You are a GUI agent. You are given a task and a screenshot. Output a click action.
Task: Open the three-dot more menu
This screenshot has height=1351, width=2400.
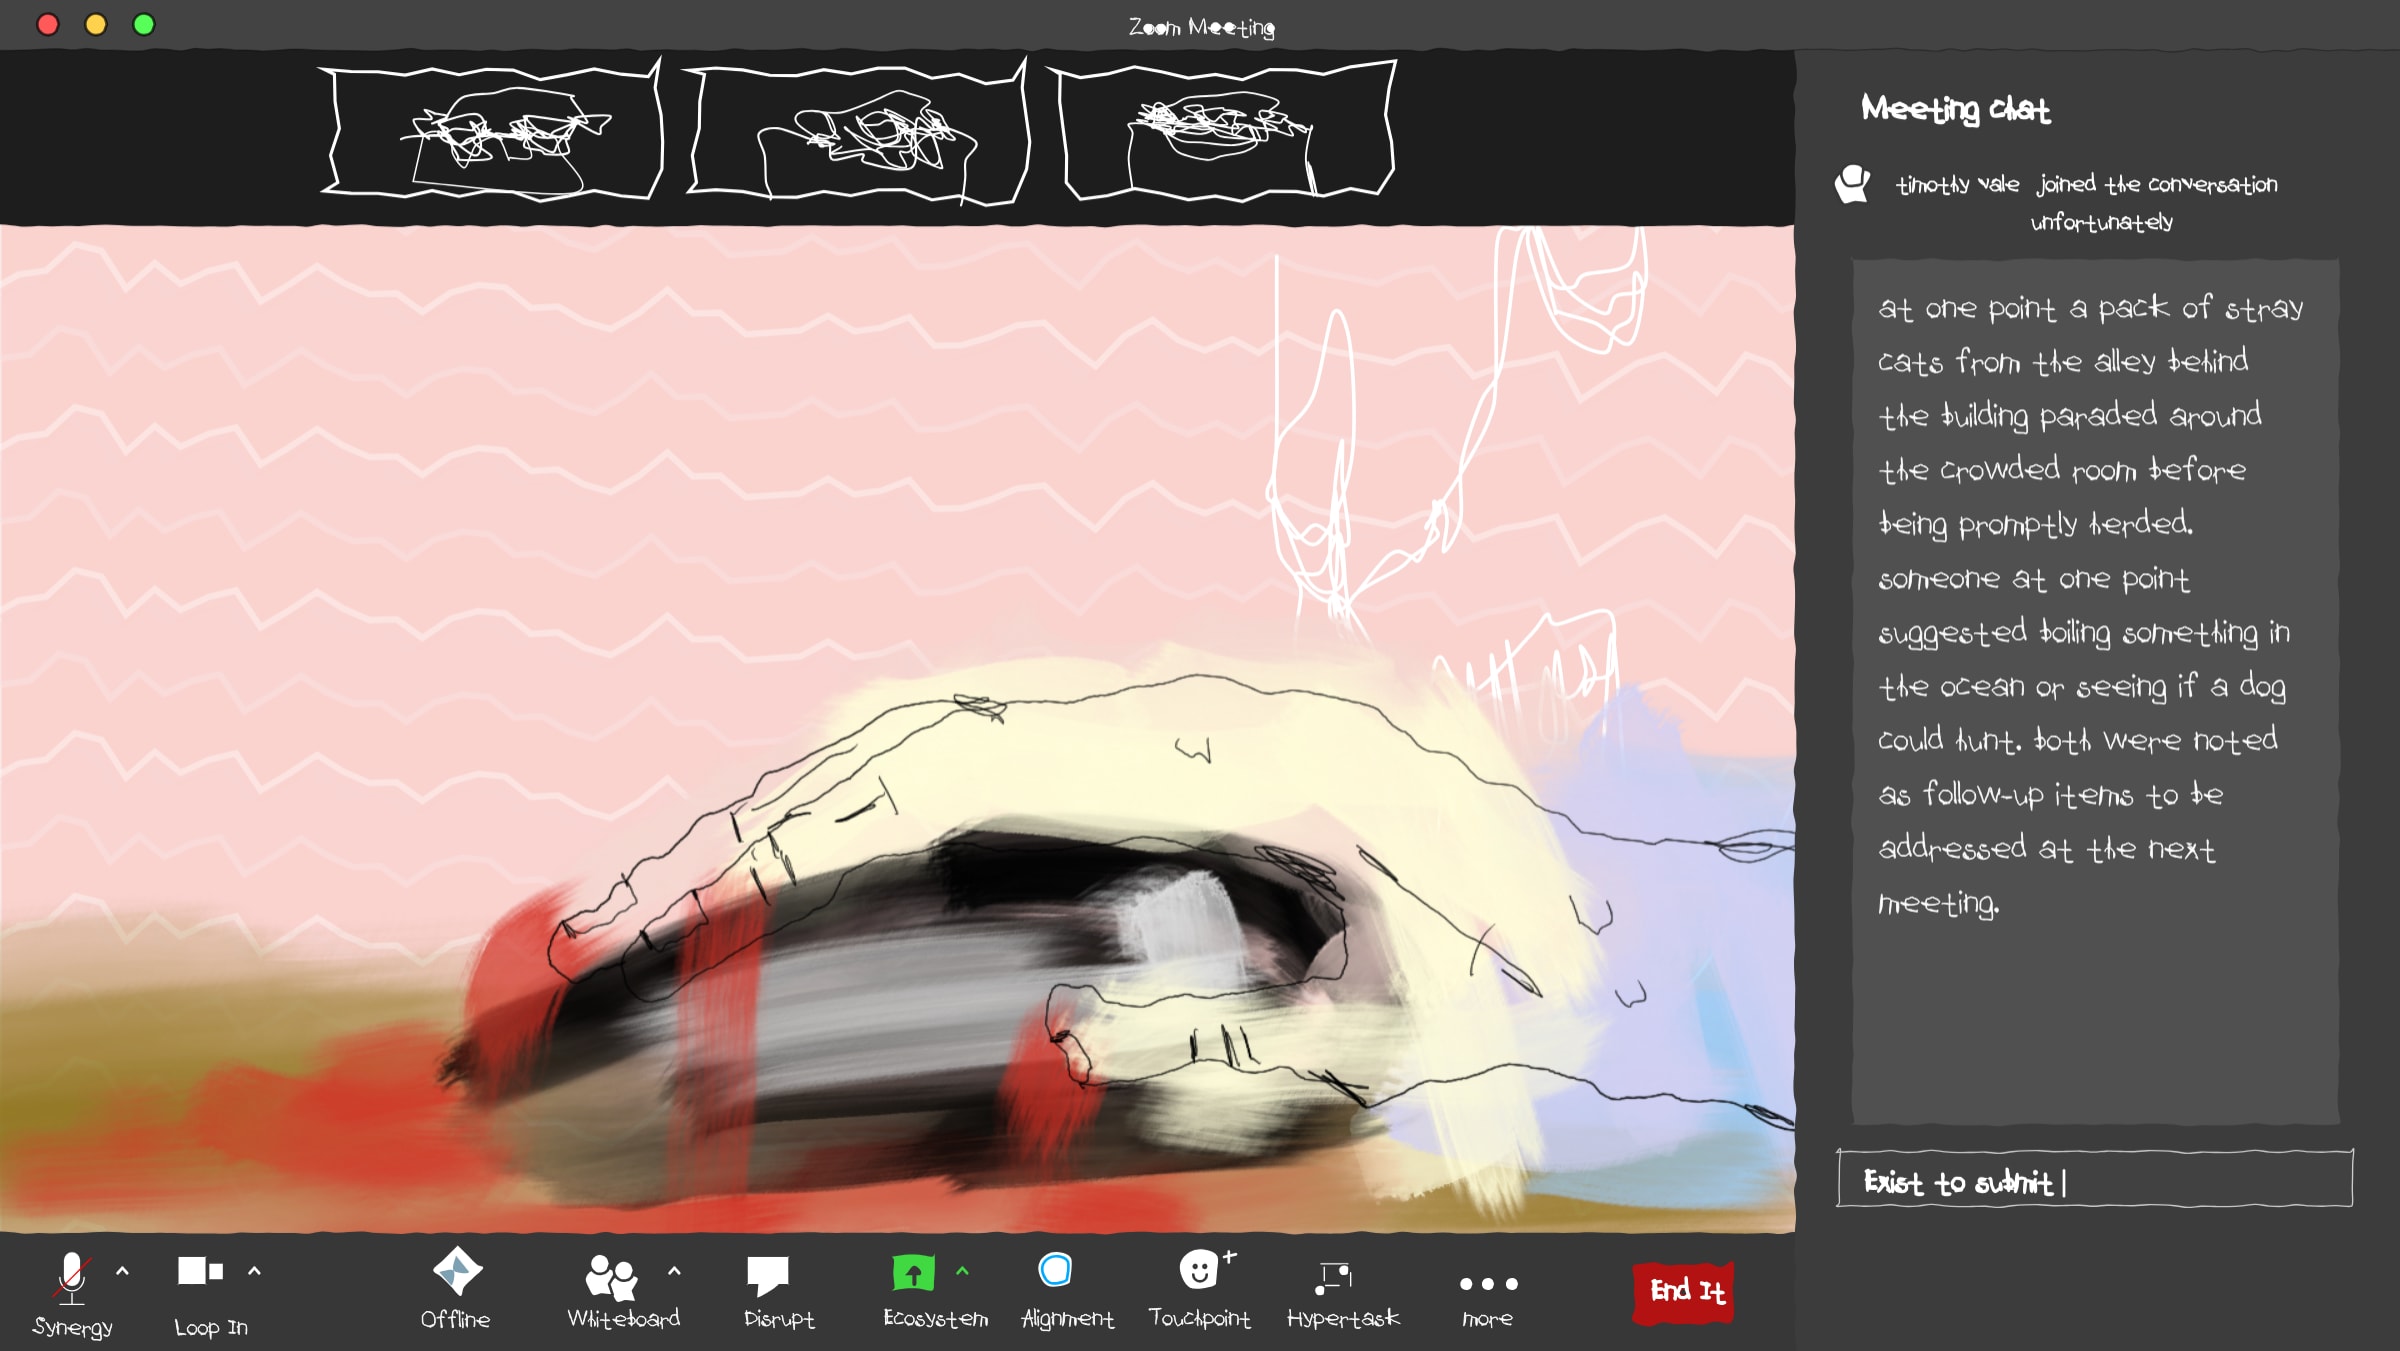click(1488, 1284)
